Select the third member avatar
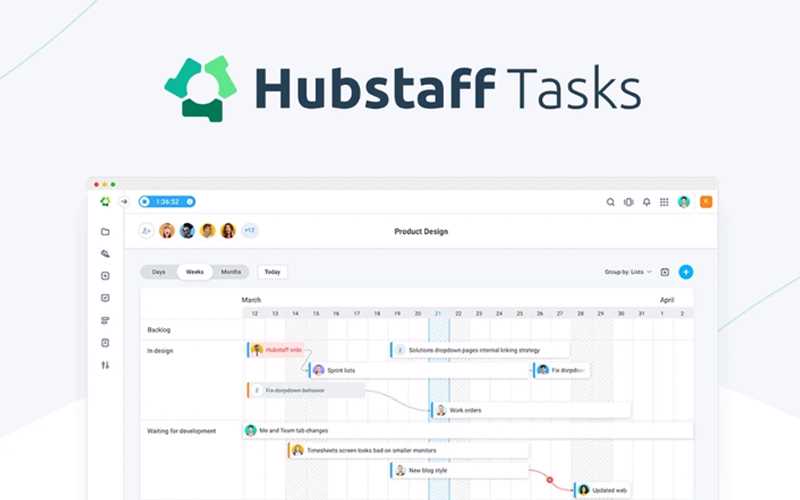Screen dimensions: 800x500 208,231
